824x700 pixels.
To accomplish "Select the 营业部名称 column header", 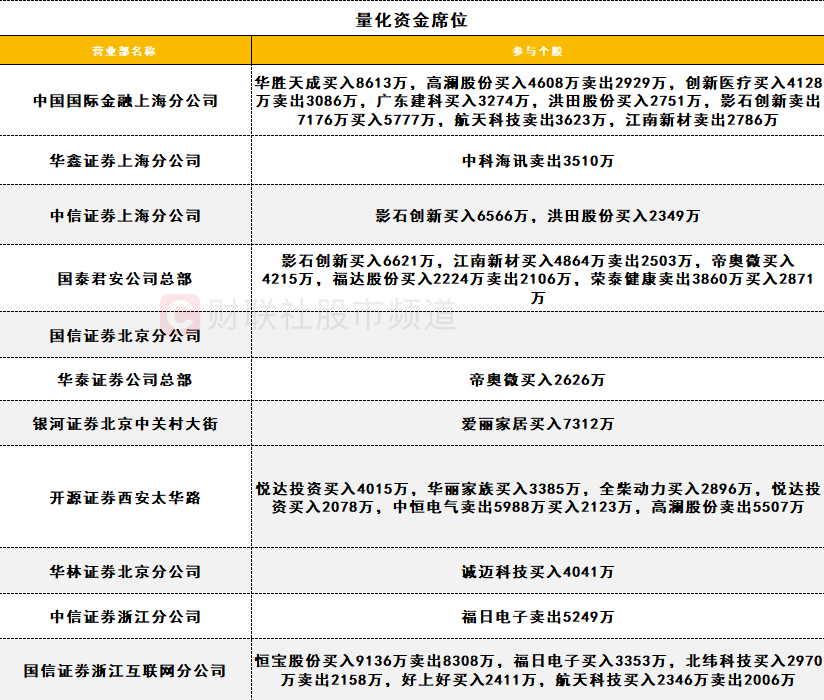I will coord(124,51).
